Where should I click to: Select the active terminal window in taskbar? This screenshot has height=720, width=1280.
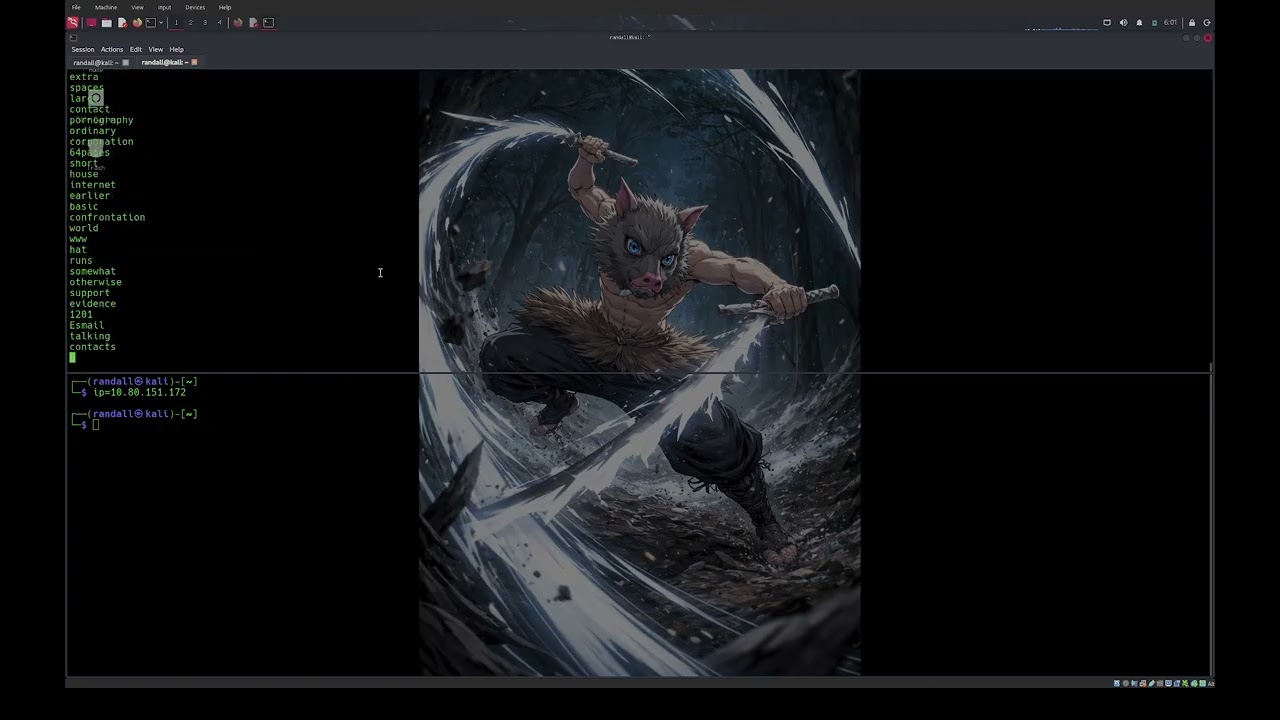pos(268,22)
